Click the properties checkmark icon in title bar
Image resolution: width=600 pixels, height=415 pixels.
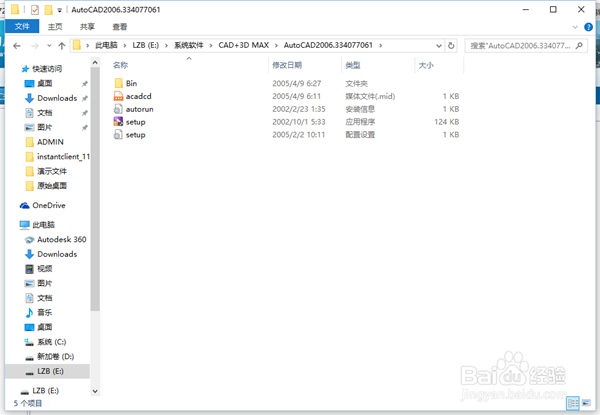35,10
